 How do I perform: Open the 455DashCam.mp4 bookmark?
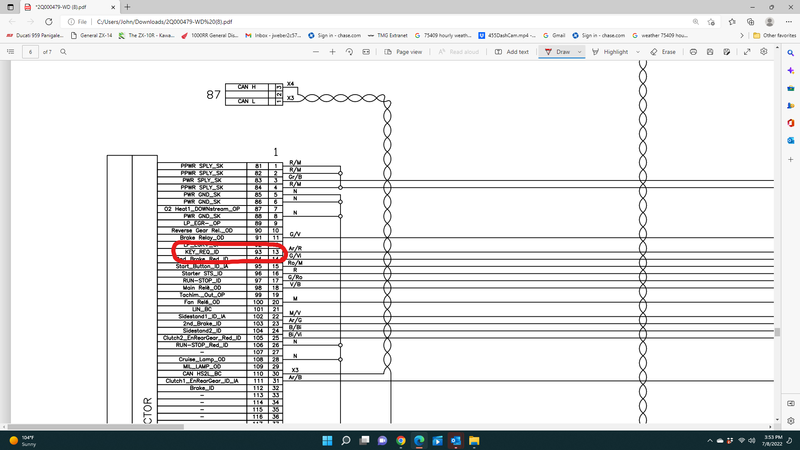point(507,35)
